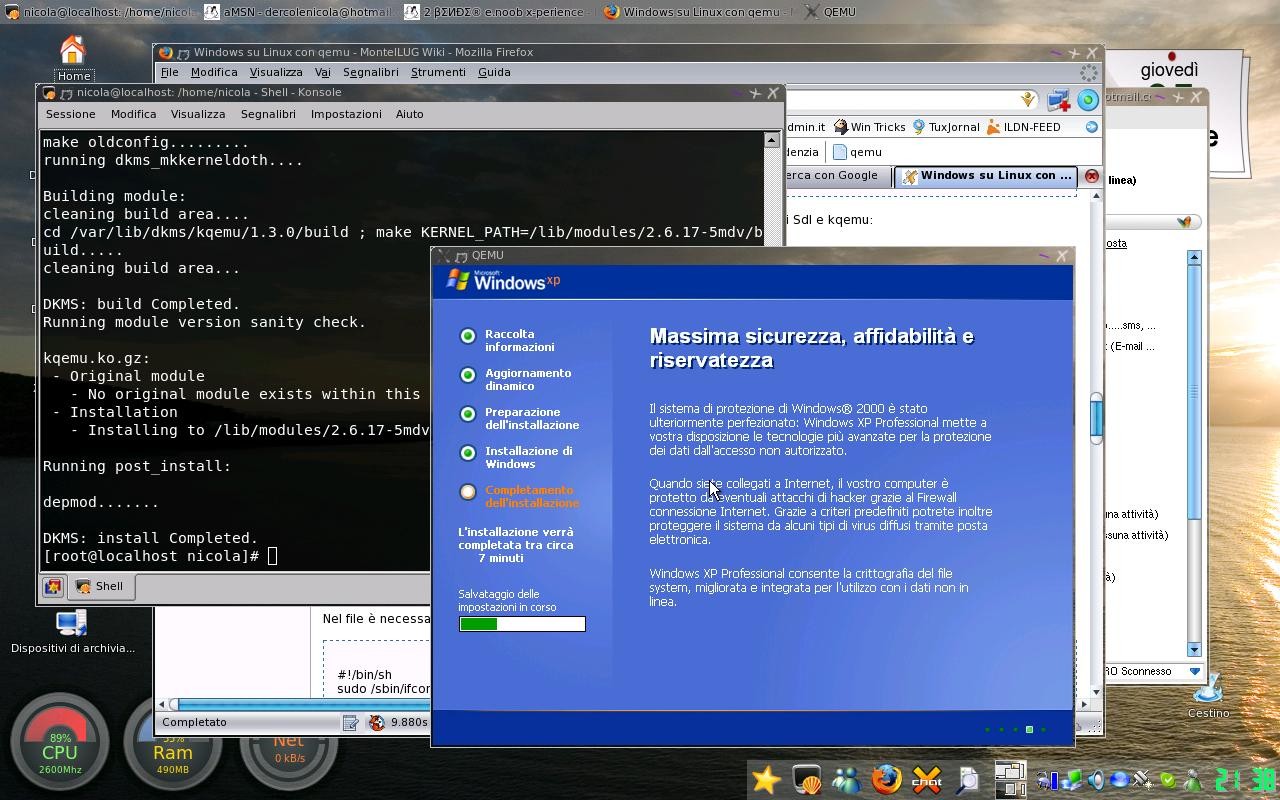Launch the terminal with shell icon in panel
Screen dimensions: 1280x800
[x=806, y=779]
